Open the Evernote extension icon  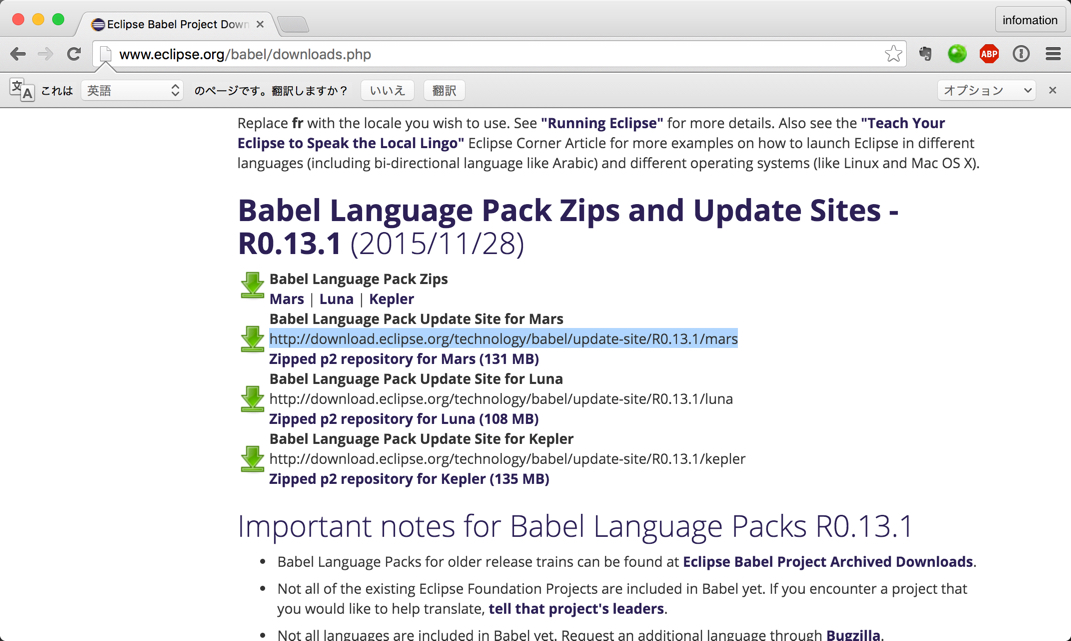pyautogui.click(x=926, y=54)
